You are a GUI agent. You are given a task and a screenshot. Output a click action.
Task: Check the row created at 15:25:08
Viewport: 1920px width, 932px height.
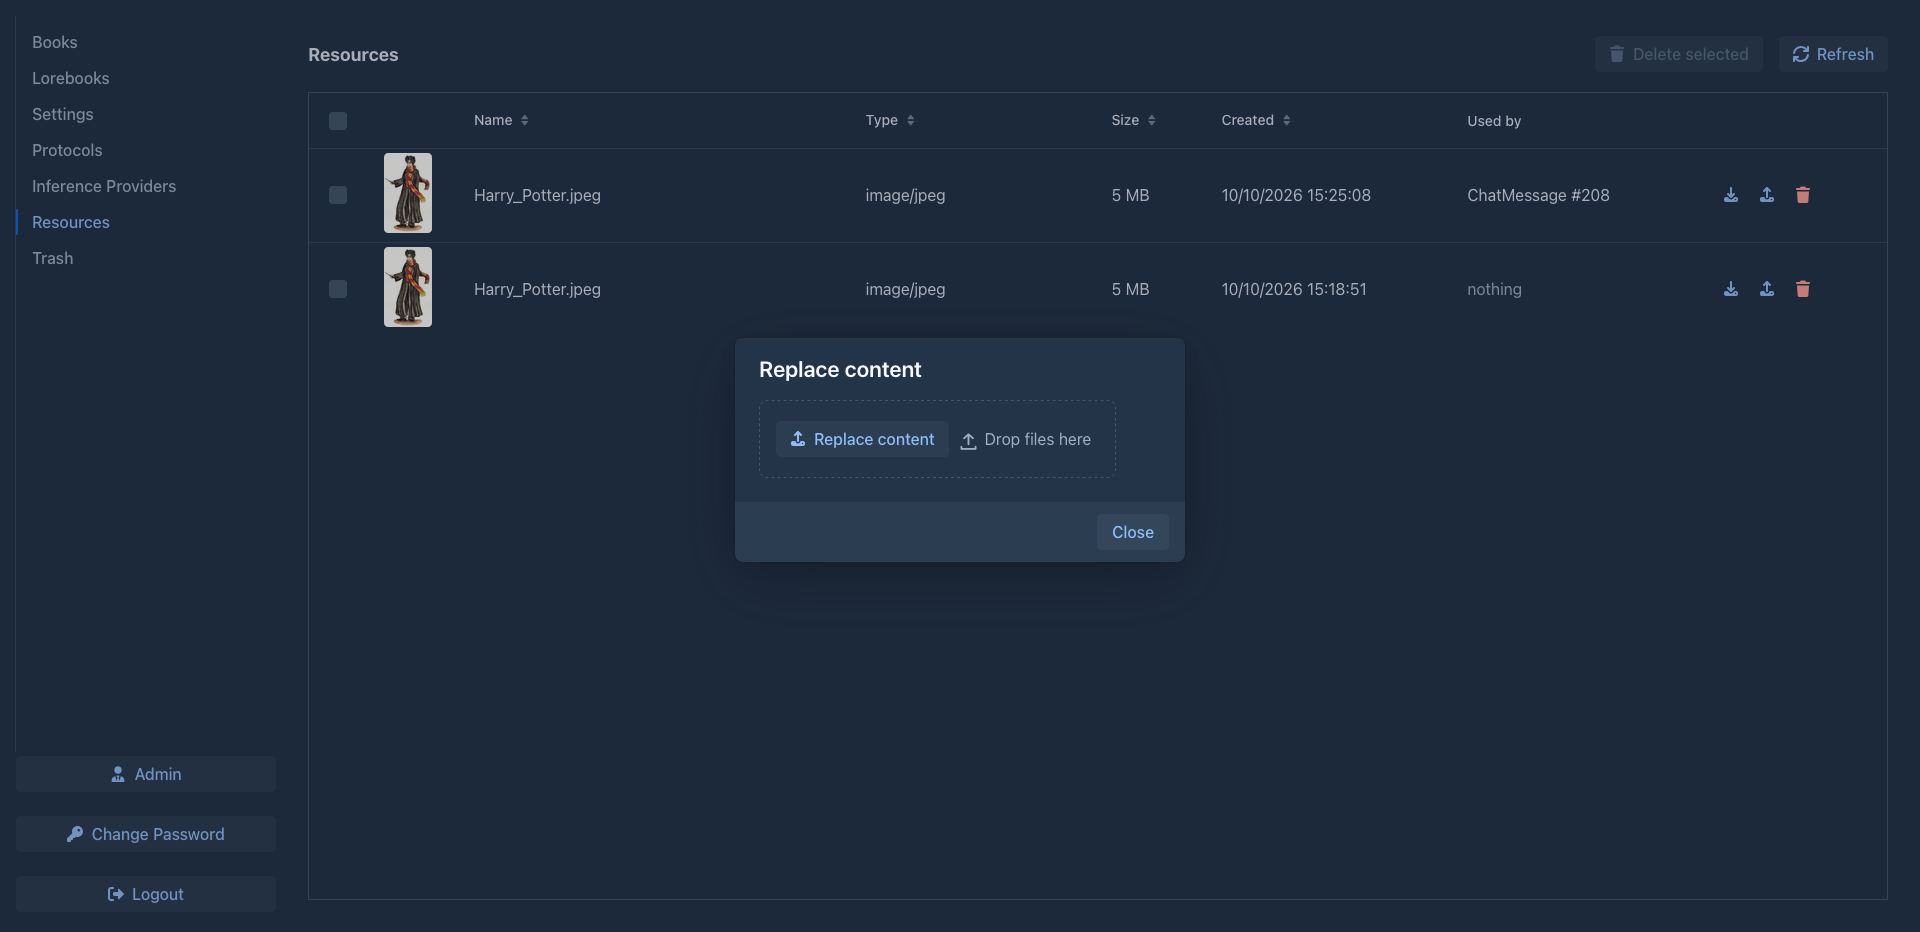338,195
